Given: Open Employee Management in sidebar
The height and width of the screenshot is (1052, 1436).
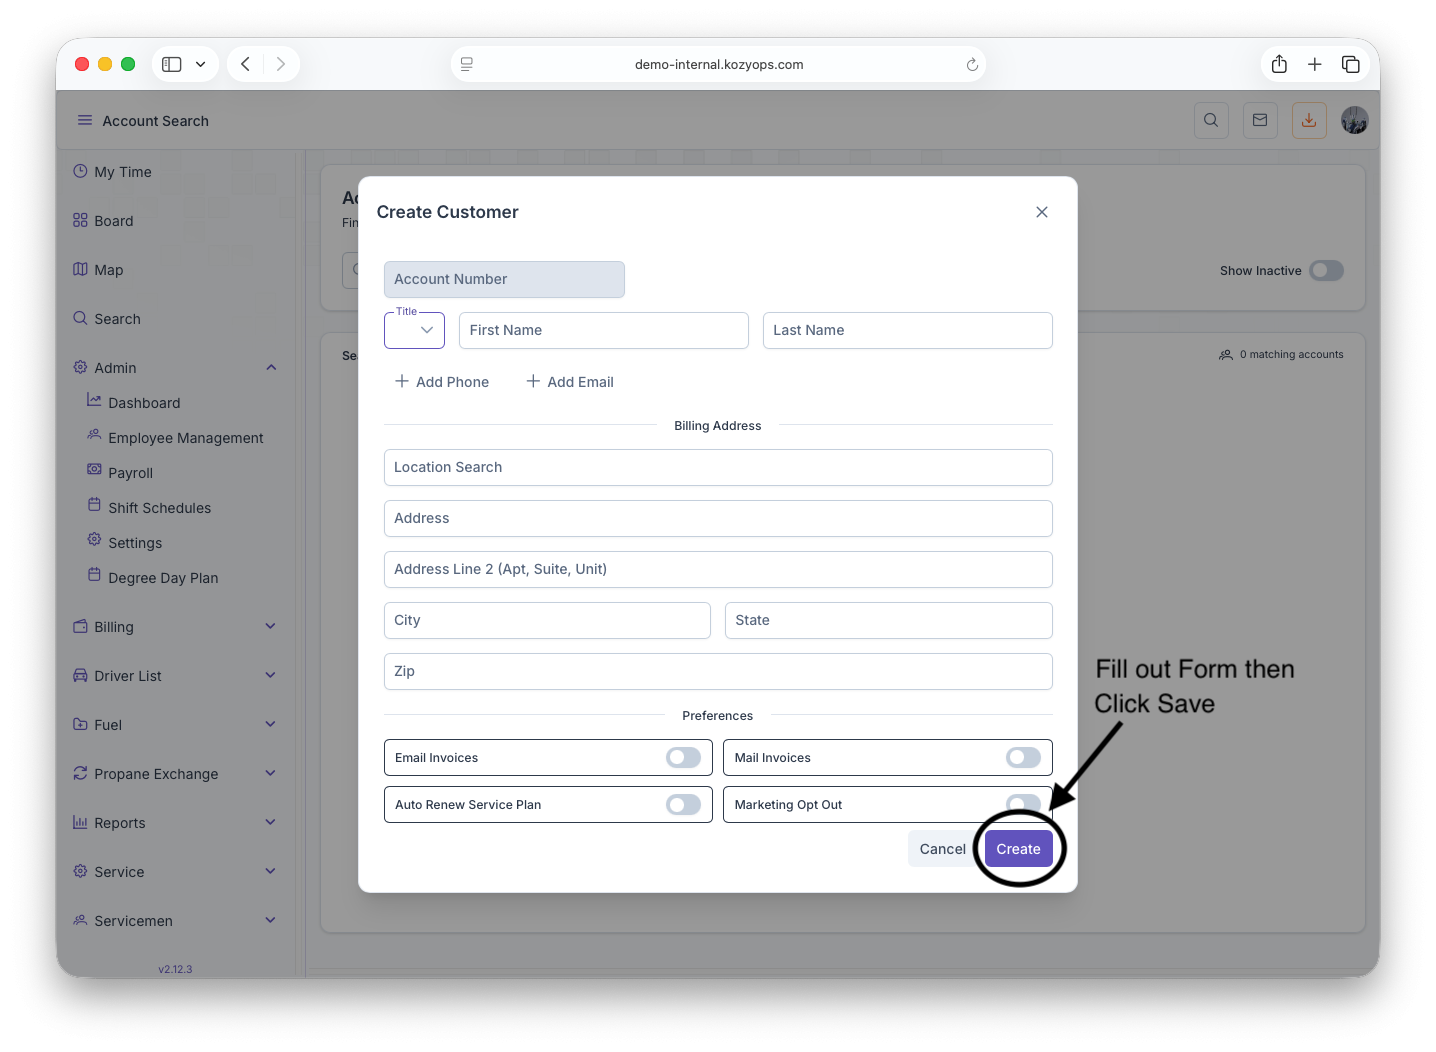Looking at the screenshot, I should click(x=185, y=438).
